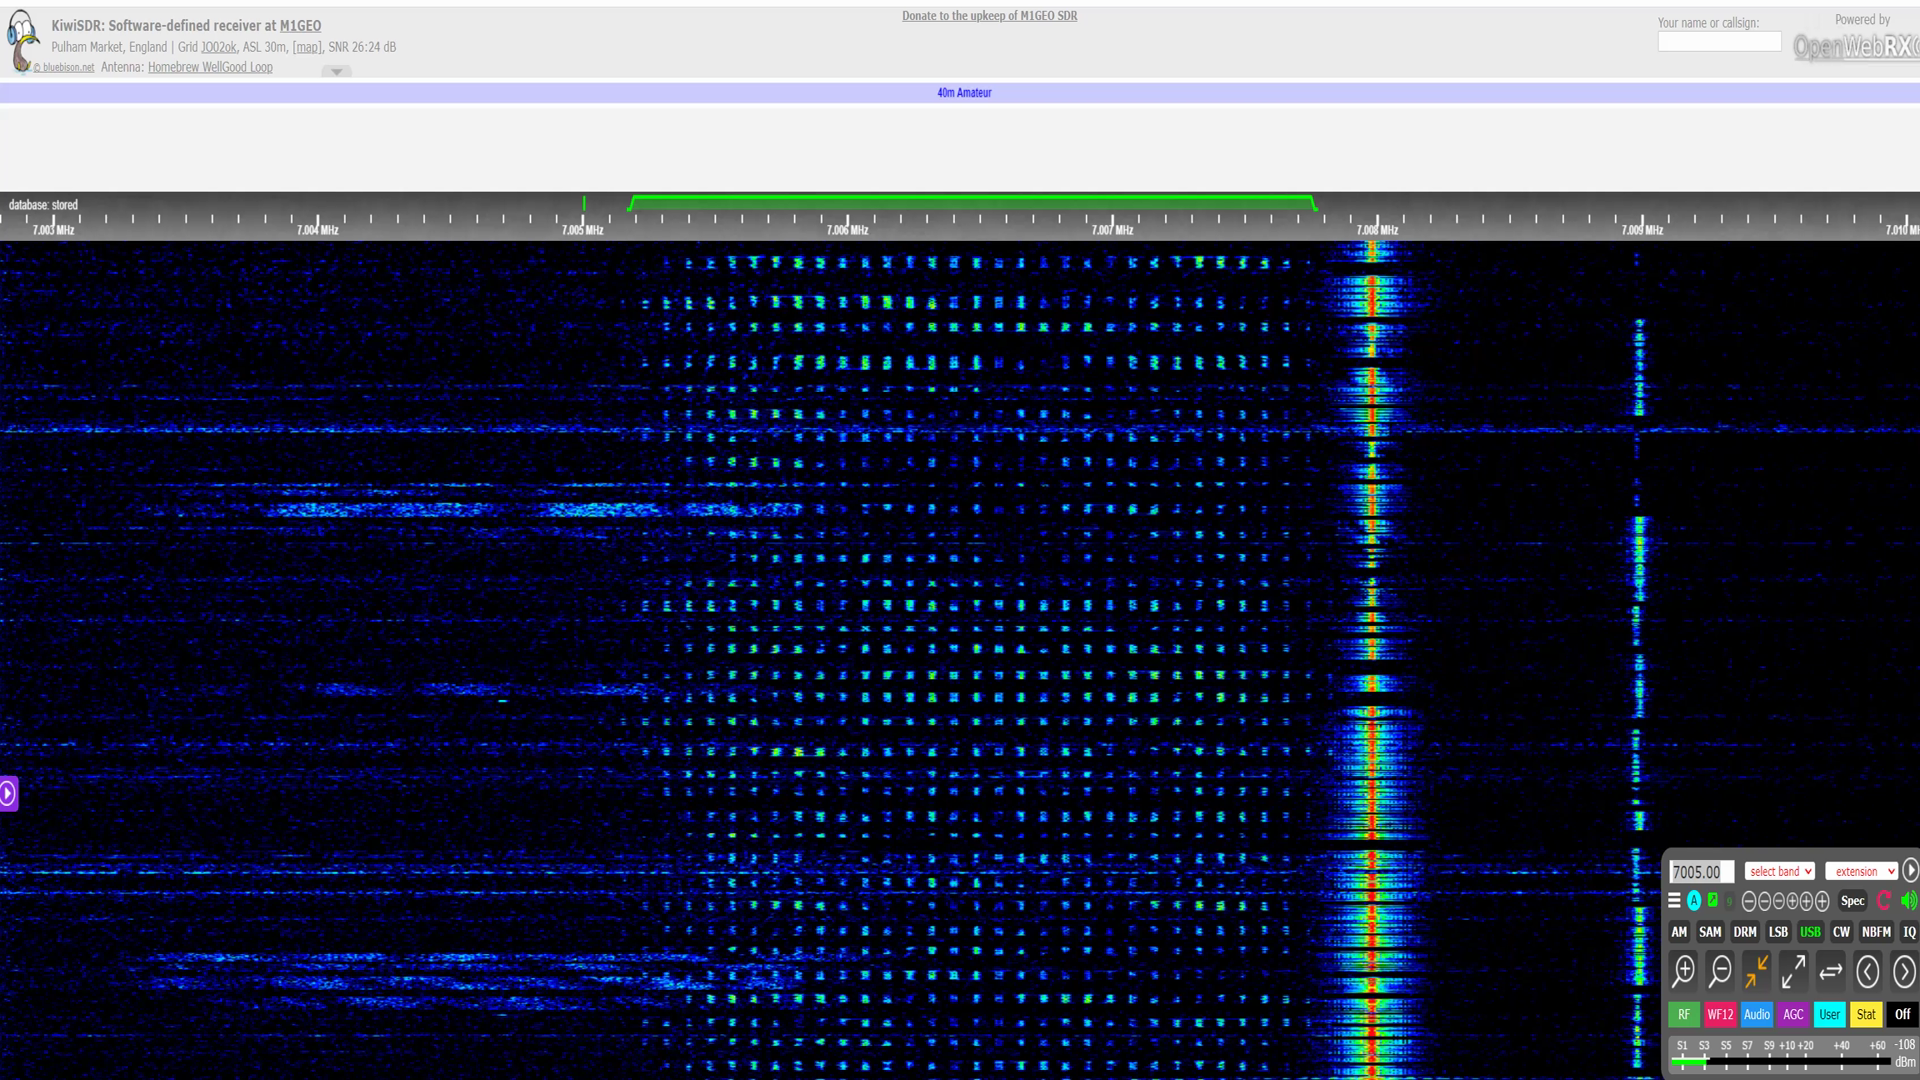The width and height of the screenshot is (1920, 1080).
Task: Click the 7005.00 frequency input field
Action: 1700,872
